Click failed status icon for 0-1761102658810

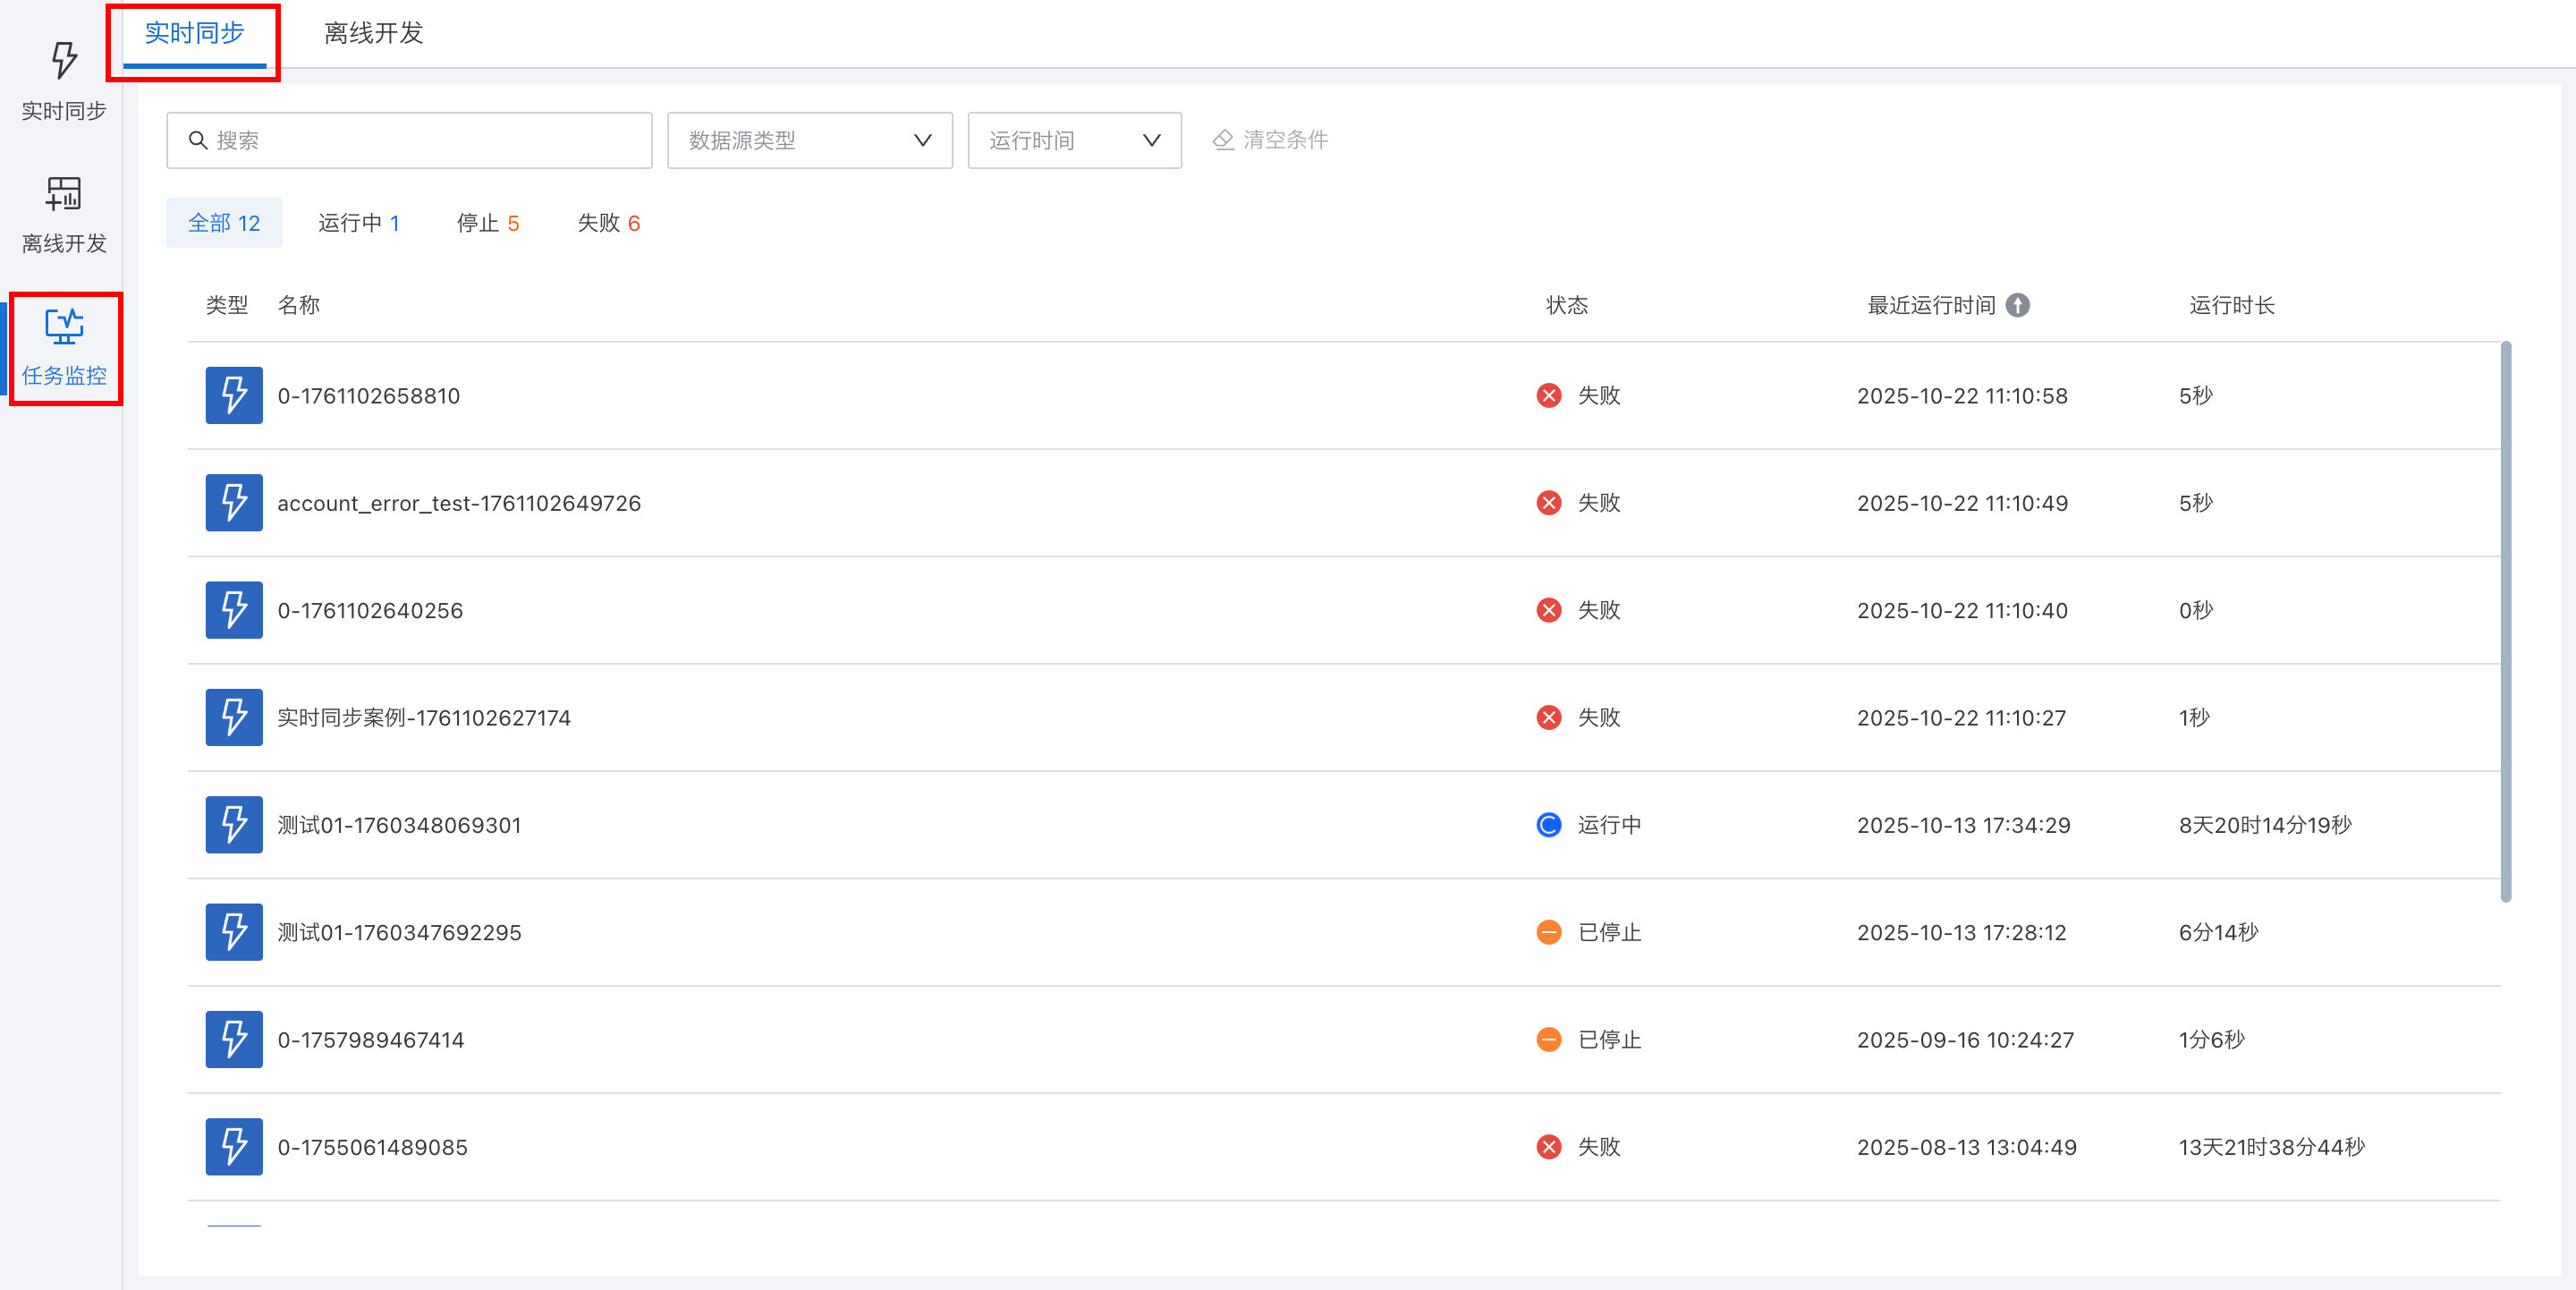coord(1548,395)
